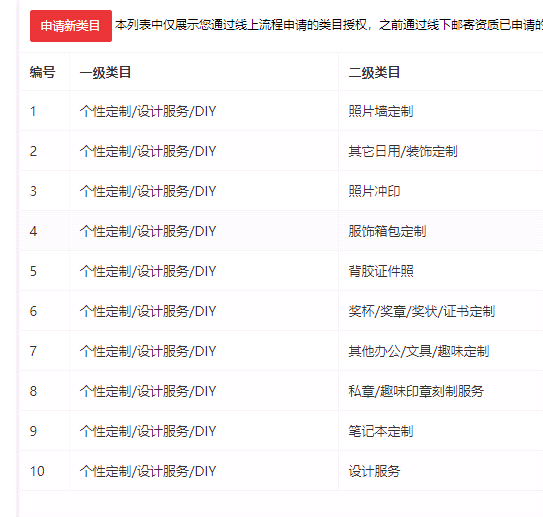This screenshot has height=517, width=543.
Task: Click row number 5 cell
Action: tap(33, 271)
